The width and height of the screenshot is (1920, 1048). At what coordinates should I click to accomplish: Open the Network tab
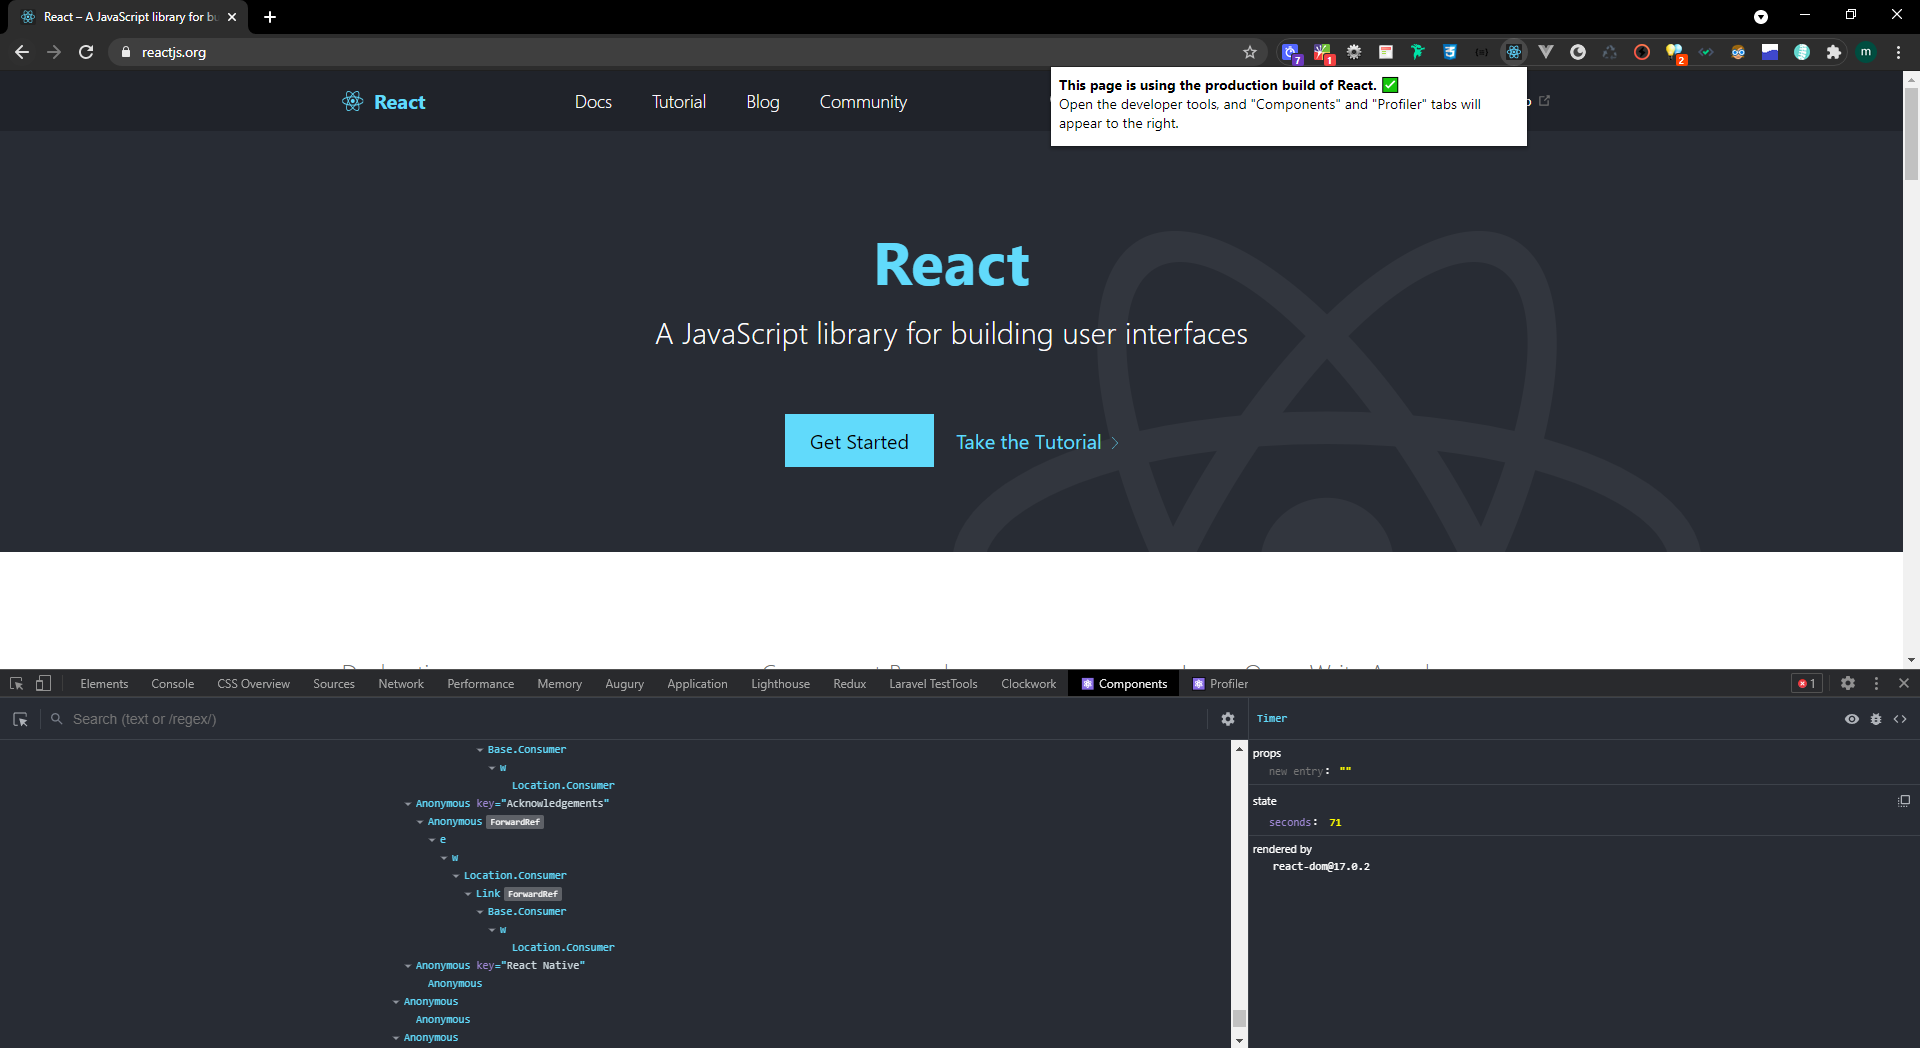(401, 684)
